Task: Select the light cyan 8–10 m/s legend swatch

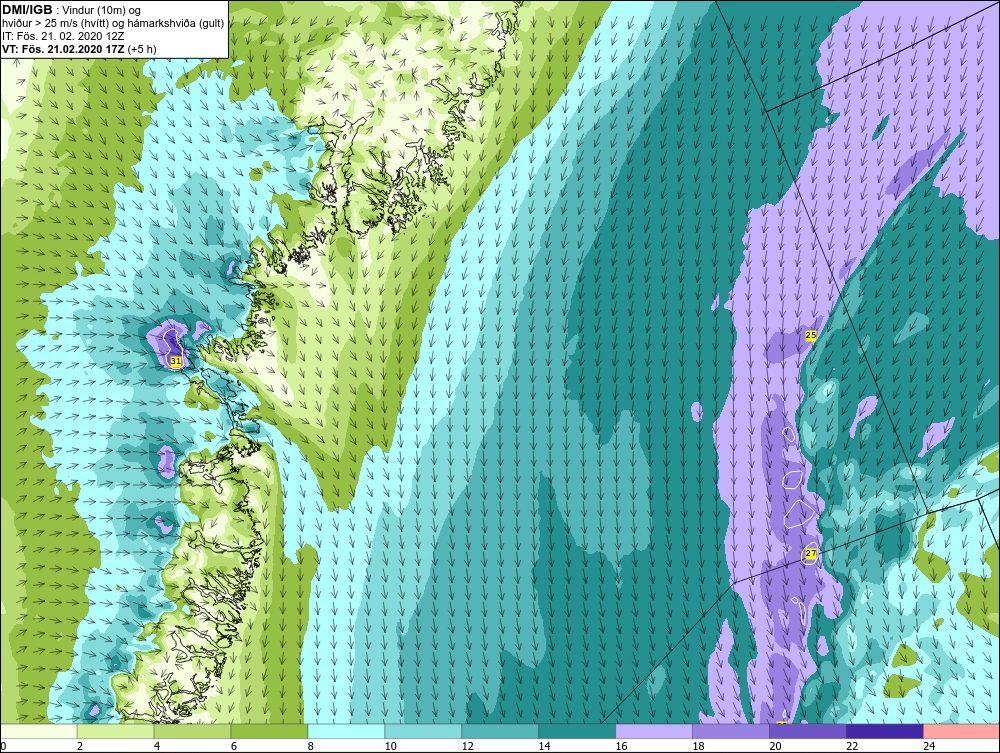Action: 346,731
